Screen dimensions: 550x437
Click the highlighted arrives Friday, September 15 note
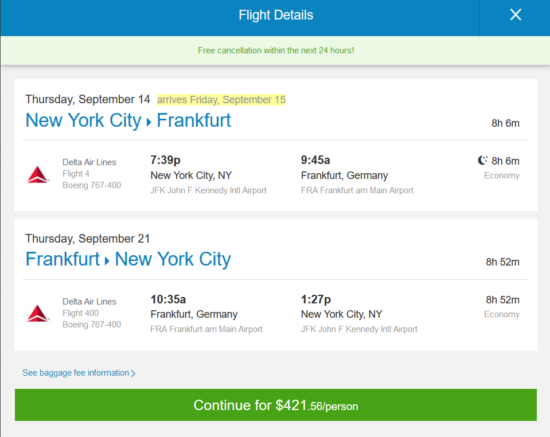(221, 100)
